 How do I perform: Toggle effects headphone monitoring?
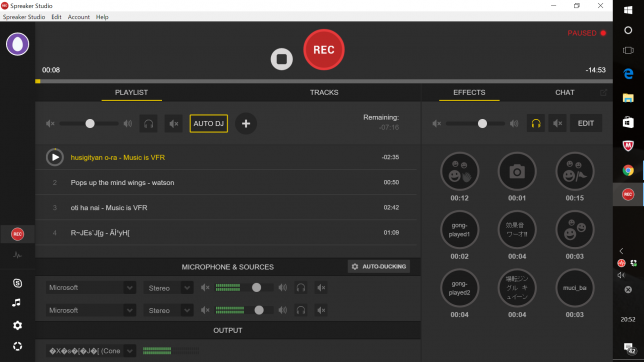[x=536, y=123]
